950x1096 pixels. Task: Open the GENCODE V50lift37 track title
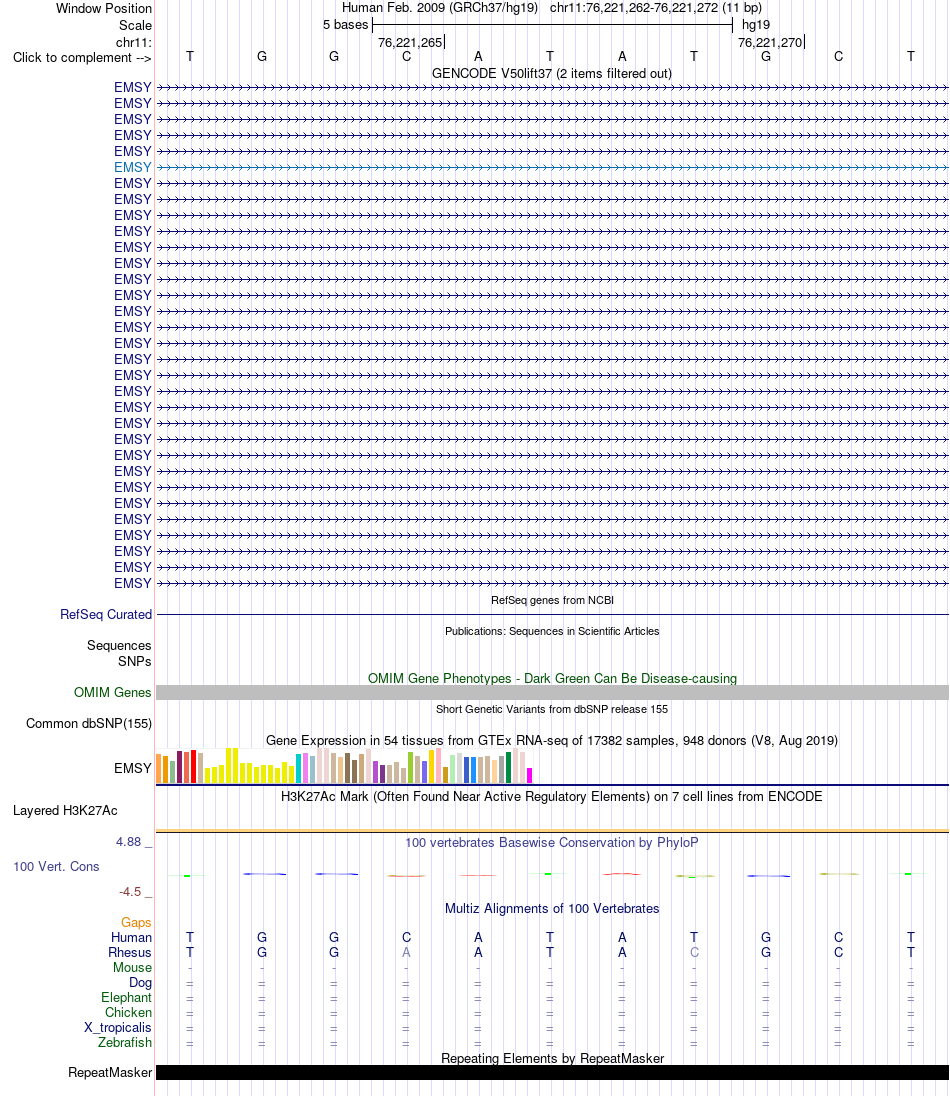pos(552,73)
